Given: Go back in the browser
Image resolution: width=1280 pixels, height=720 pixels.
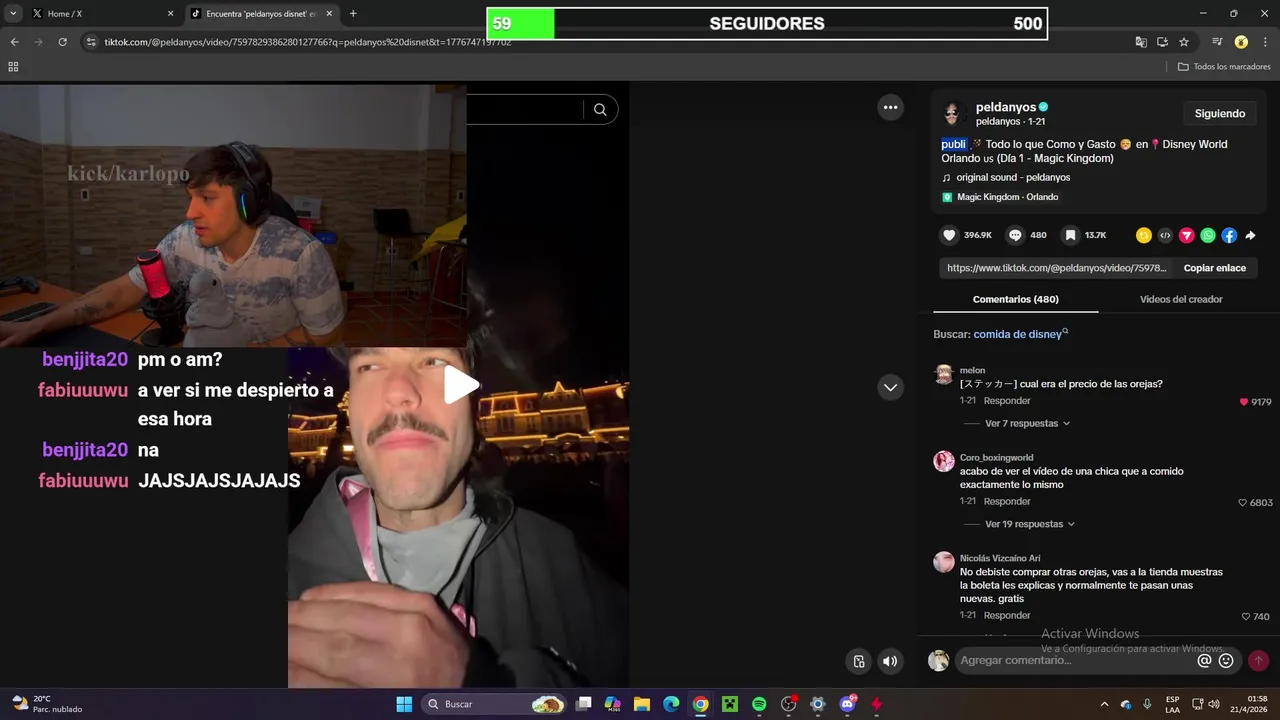Looking at the screenshot, I should pyautogui.click(x=14, y=42).
